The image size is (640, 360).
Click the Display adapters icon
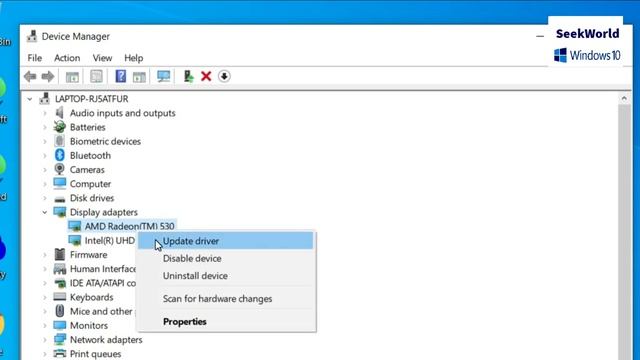point(60,212)
